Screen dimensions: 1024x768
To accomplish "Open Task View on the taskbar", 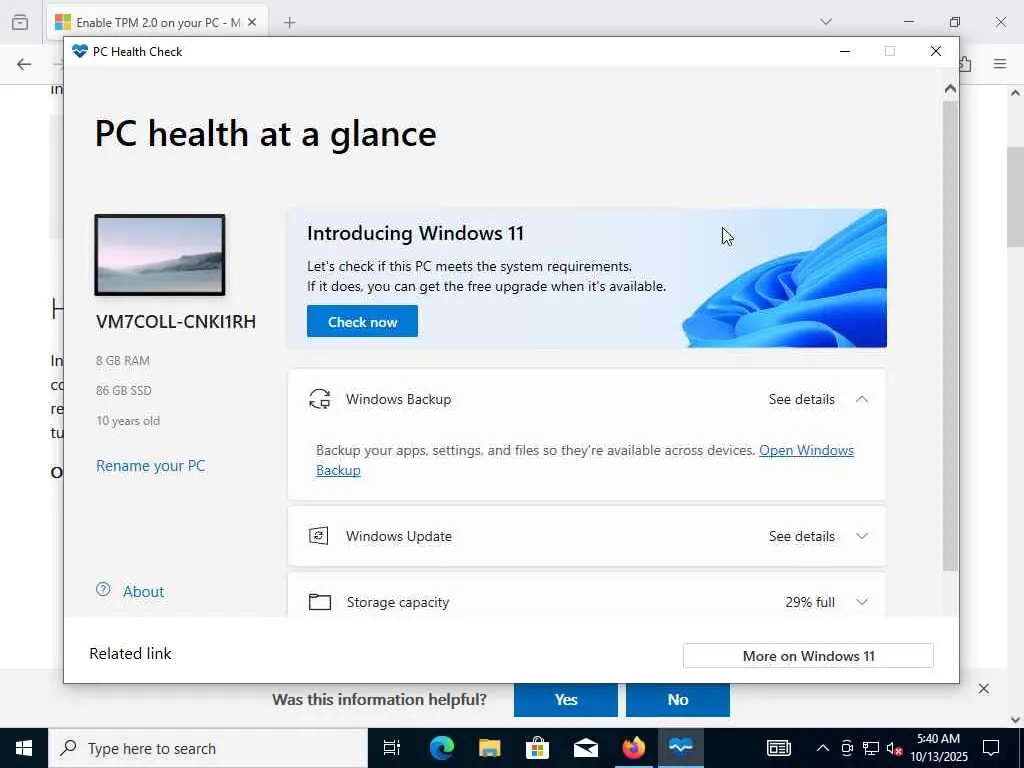I will pos(391,748).
